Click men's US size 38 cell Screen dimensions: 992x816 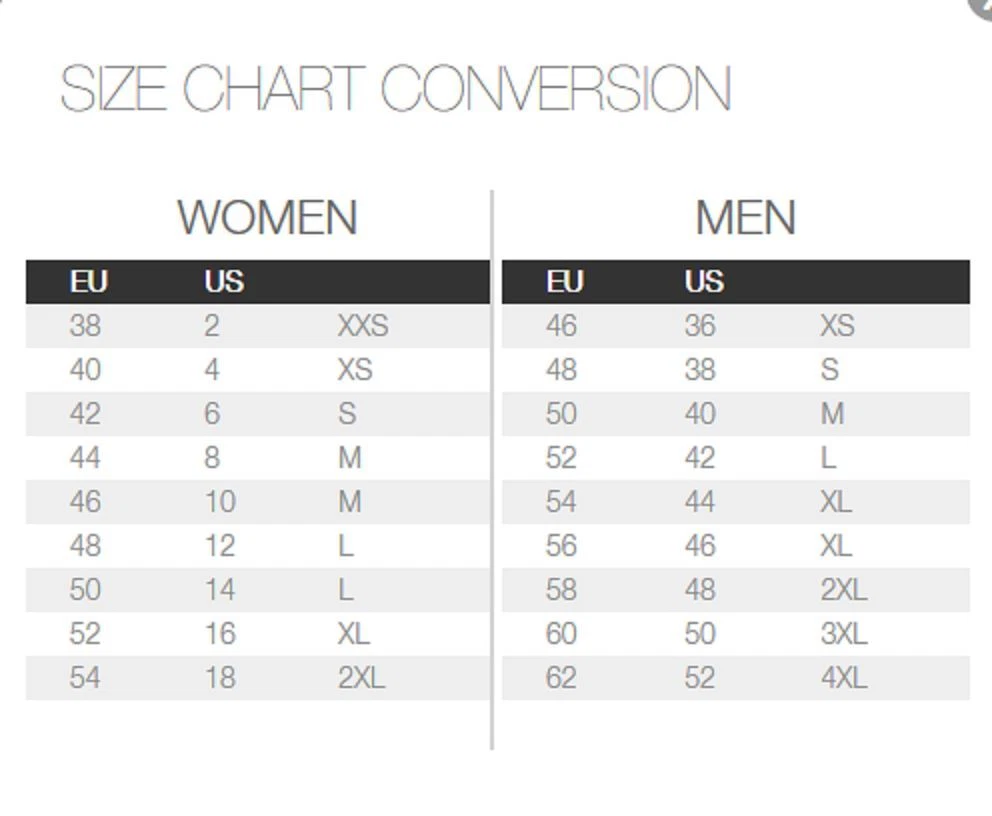(x=700, y=369)
